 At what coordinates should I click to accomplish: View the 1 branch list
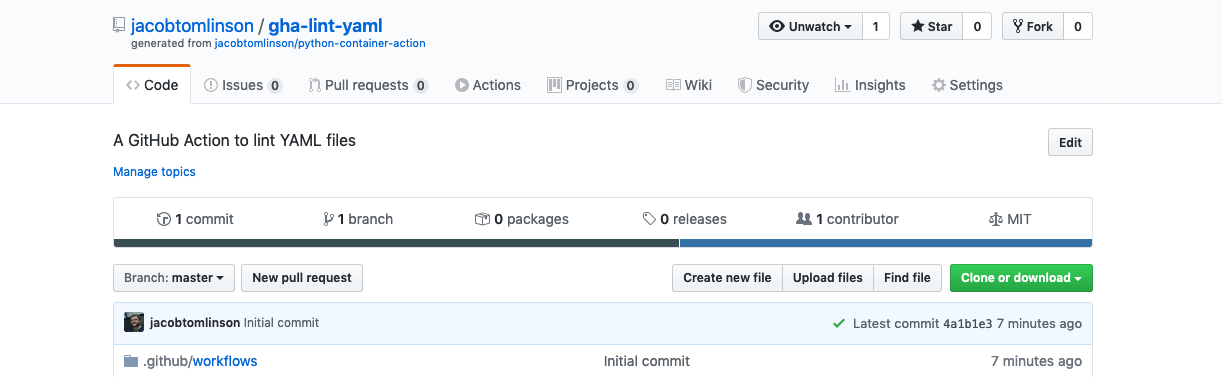point(358,219)
